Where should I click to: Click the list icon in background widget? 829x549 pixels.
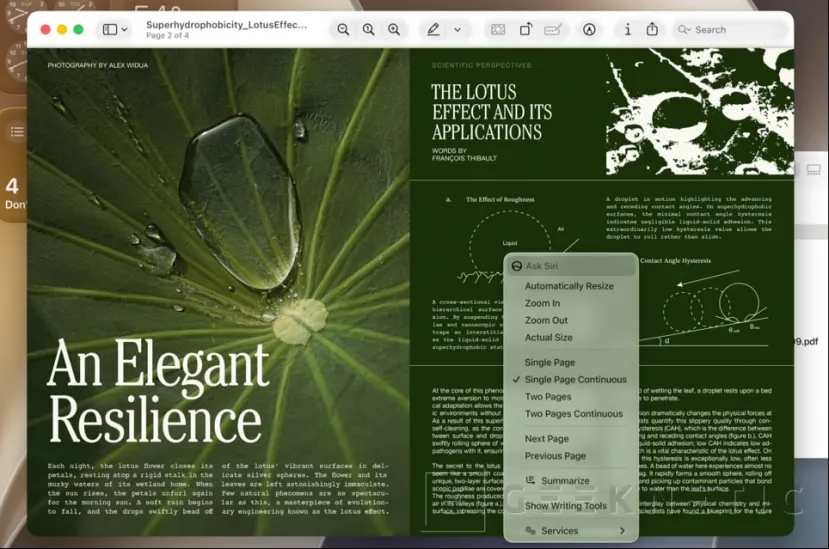click(x=17, y=131)
